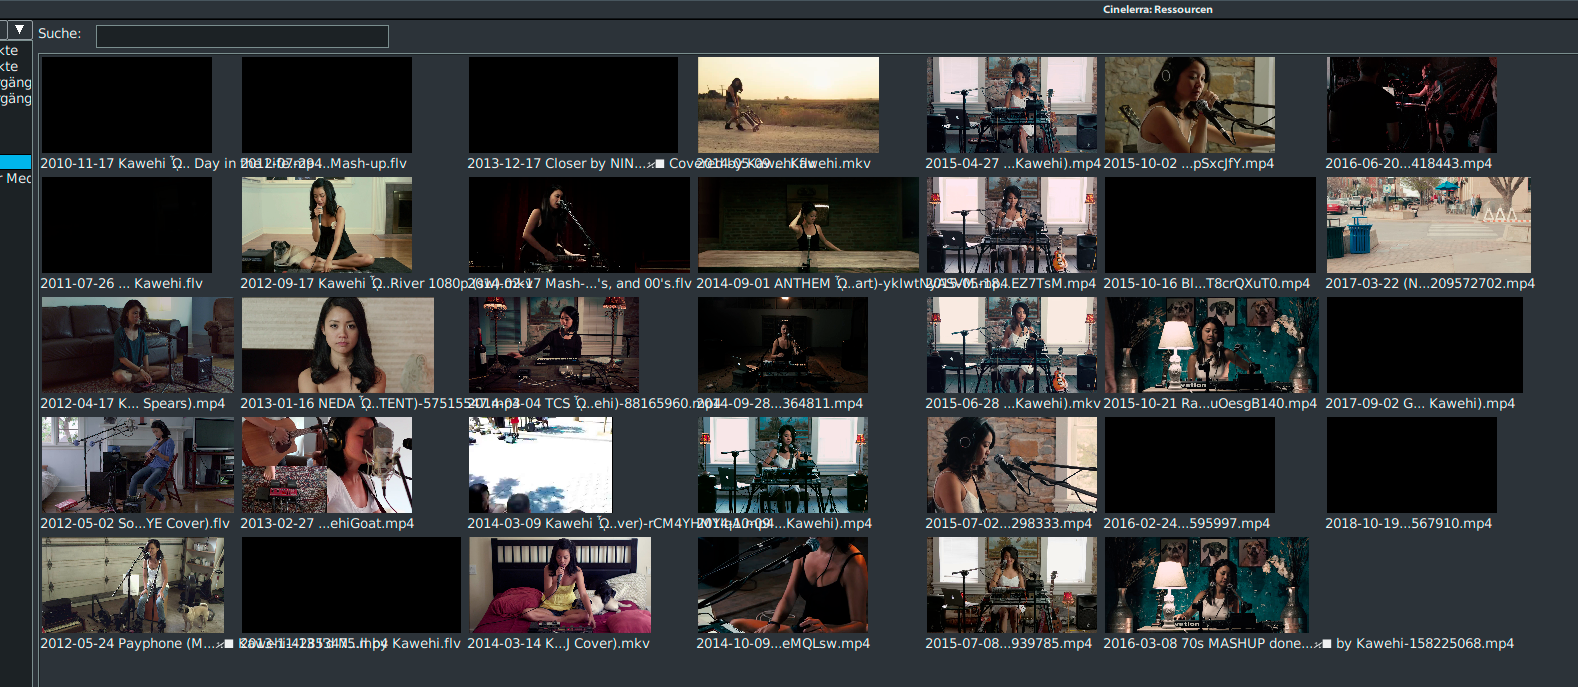1578x687 pixels.
Task: Choose the 2012-05-02 So...YE Cover.flv thumbnail
Action: 137,465
